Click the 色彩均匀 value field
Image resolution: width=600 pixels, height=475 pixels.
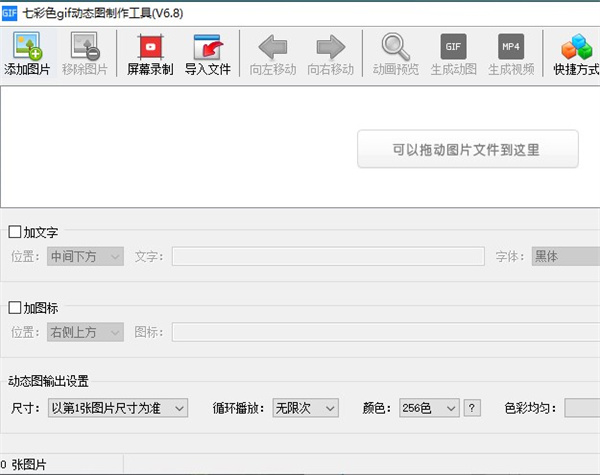point(582,408)
